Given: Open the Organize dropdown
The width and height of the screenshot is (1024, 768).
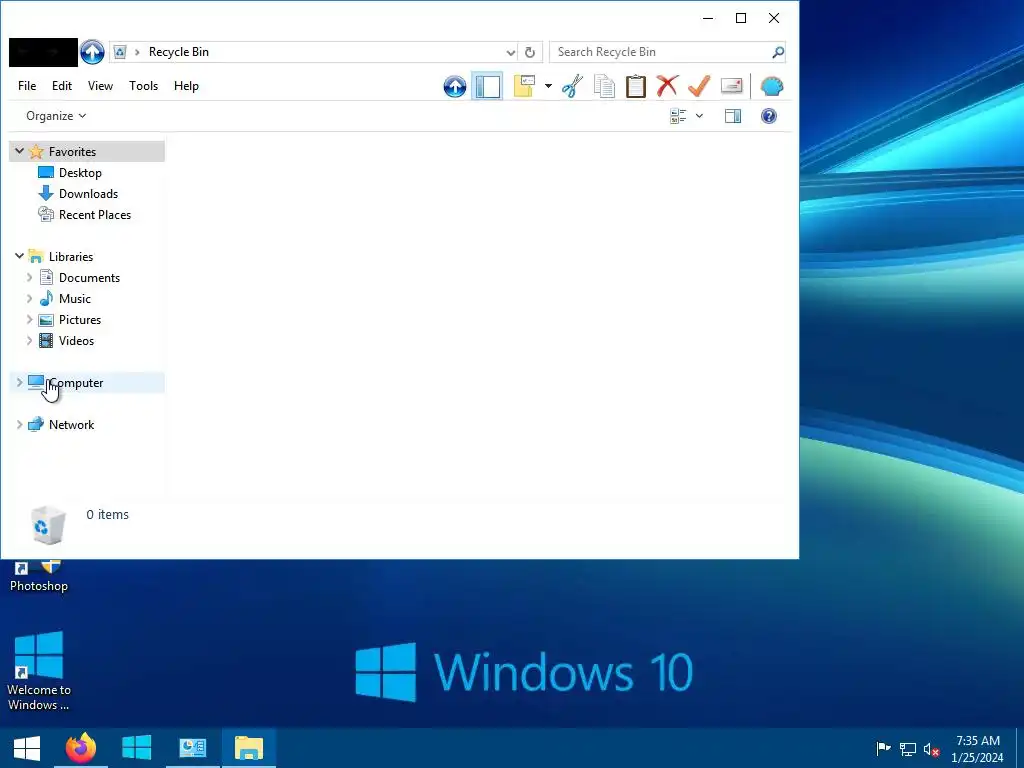Looking at the screenshot, I should pyautogui.click(x=56, y=116).
